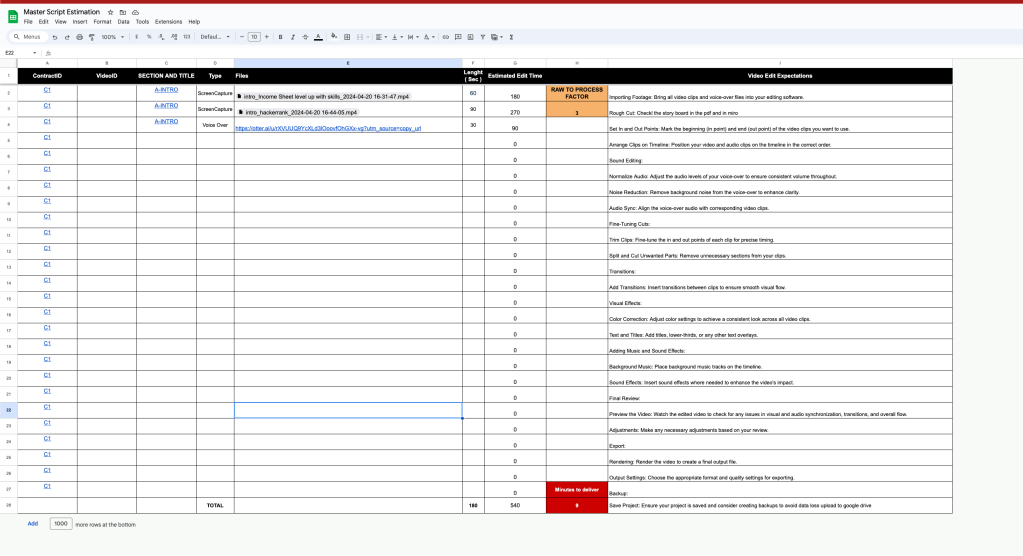This screenshot has height=556, width=1023.
Task: Click the Print icon
Action: coord(80,37)
